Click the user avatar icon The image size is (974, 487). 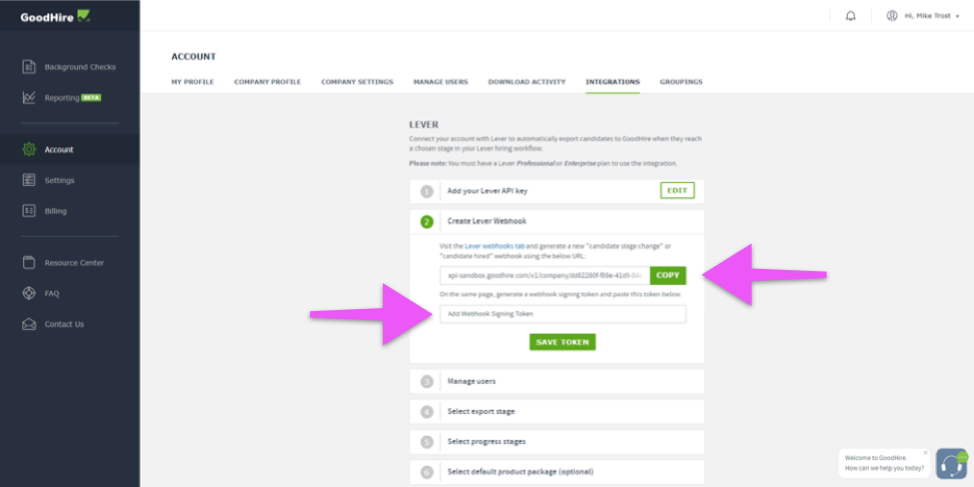[x=892, y=16]
